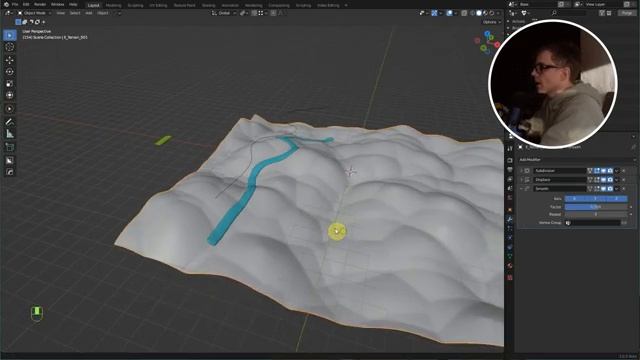Click the Vertex Group input field
The width and height of the screenshot is (640, 360).
(593, 223)
